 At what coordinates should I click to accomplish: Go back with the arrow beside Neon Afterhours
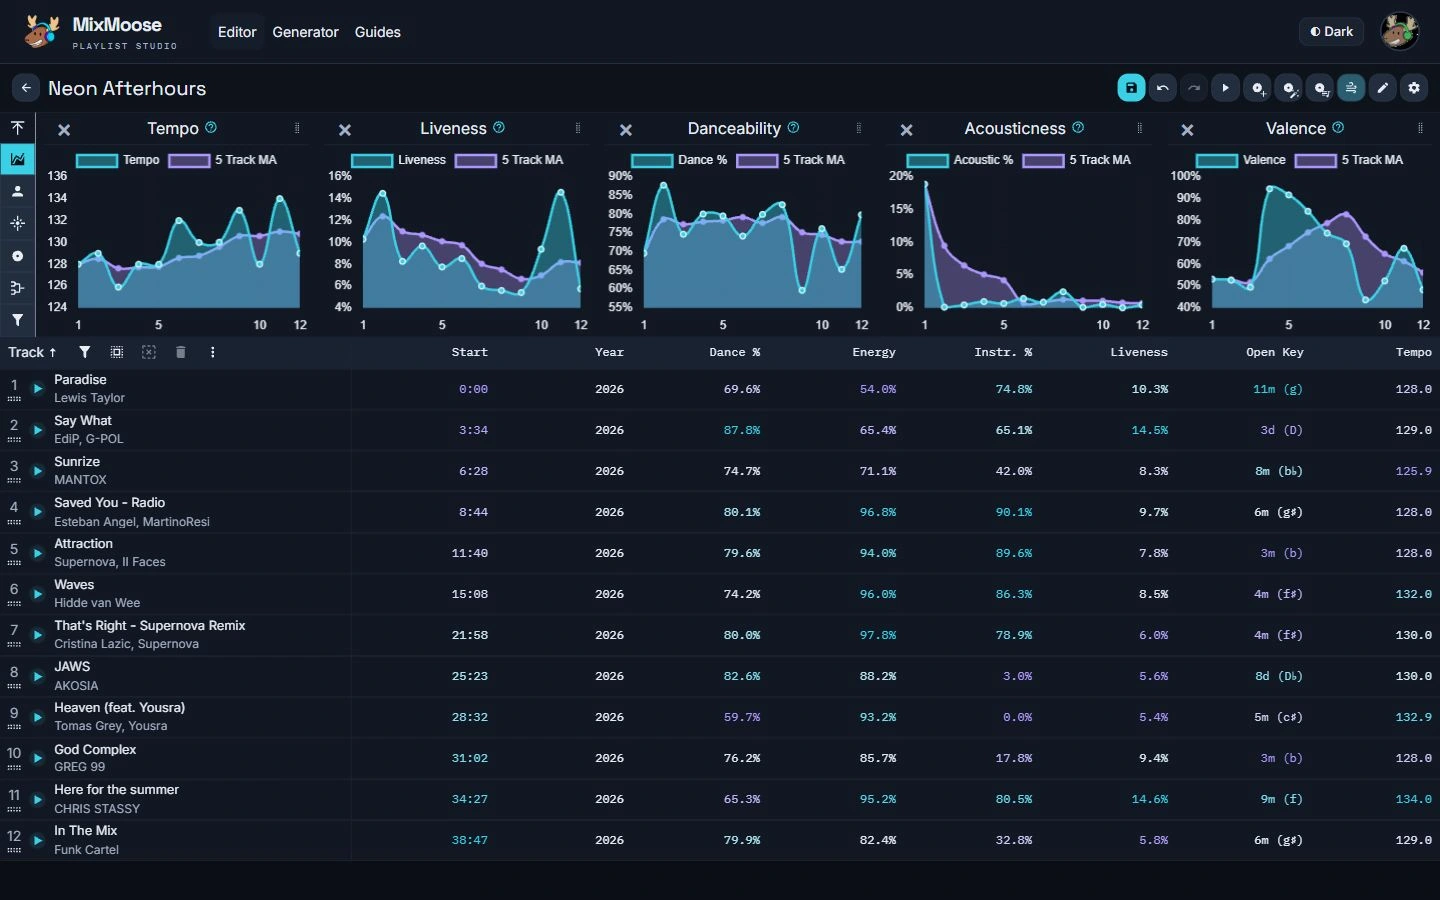[x=26, y=88]
